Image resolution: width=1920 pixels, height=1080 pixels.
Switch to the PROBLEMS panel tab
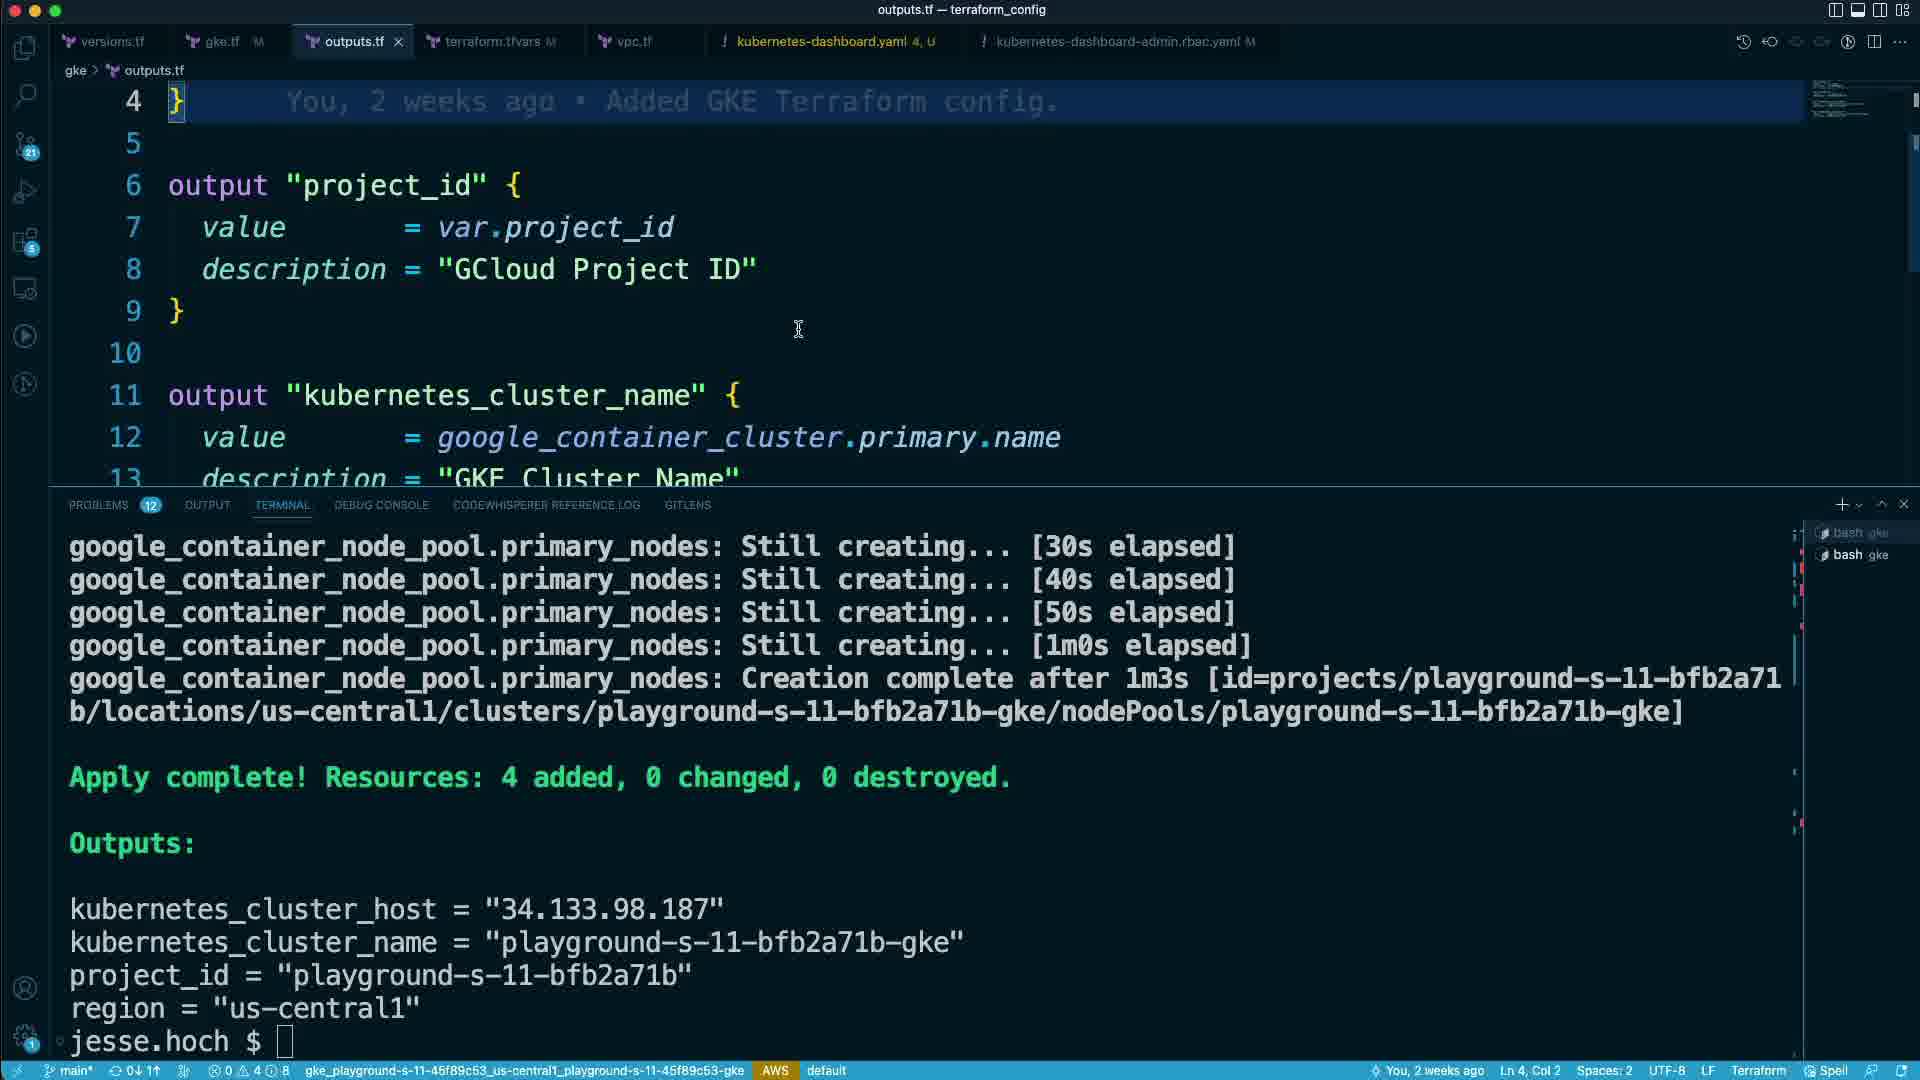tap(98, 505)
